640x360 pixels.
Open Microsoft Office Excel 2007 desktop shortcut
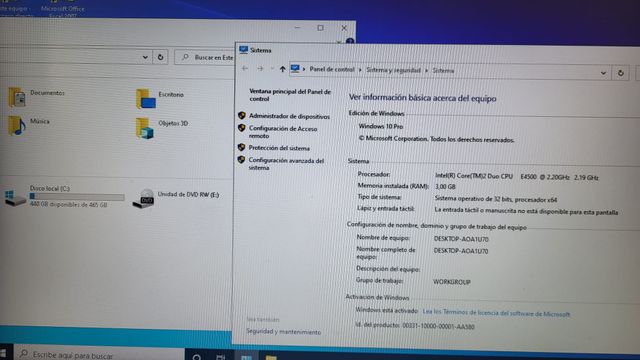(62, 9)
